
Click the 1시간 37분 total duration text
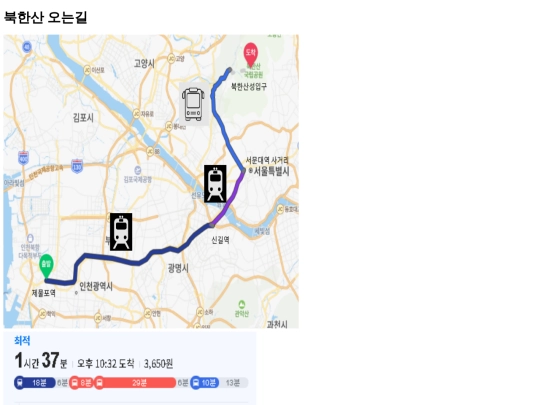(x=41, y=361)
